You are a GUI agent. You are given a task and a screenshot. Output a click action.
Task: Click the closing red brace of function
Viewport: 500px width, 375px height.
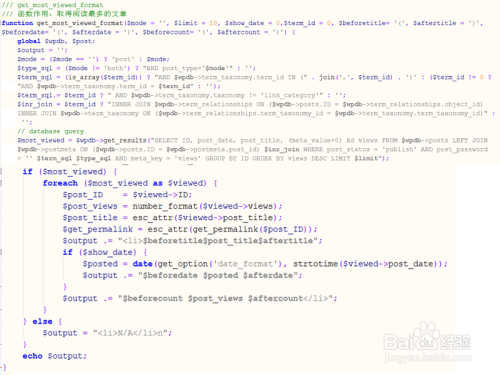[x=4, y=367]
